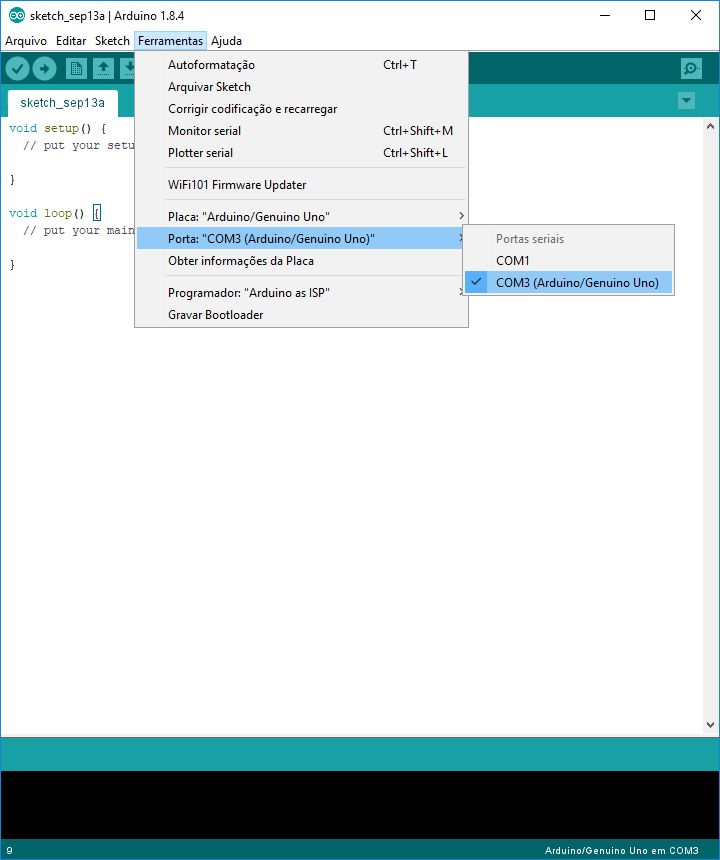Click the Portas seriais header label
The width and height of the screenshot is (720, 860).
pyautogui.click(x=530, y=239)
